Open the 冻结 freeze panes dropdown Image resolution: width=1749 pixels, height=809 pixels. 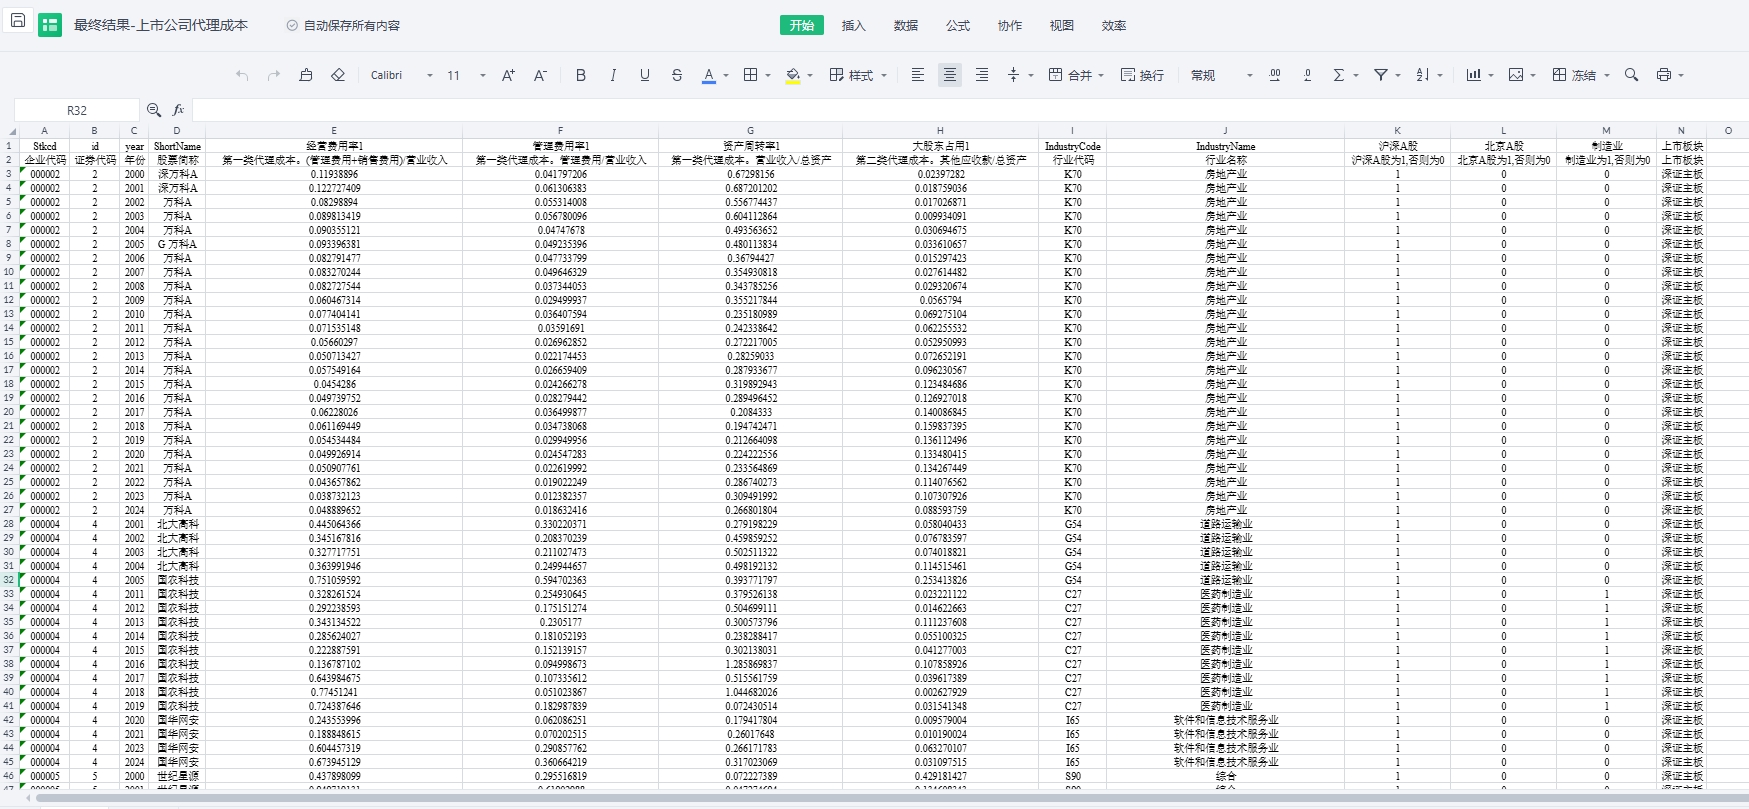[x=1581, y=75]
